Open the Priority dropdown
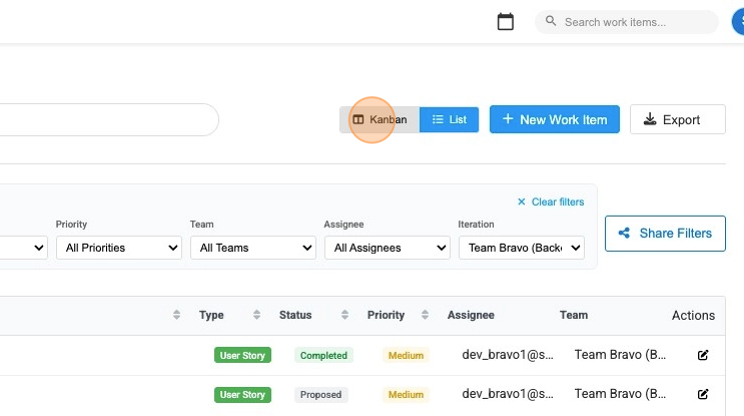 coord(118,248)
